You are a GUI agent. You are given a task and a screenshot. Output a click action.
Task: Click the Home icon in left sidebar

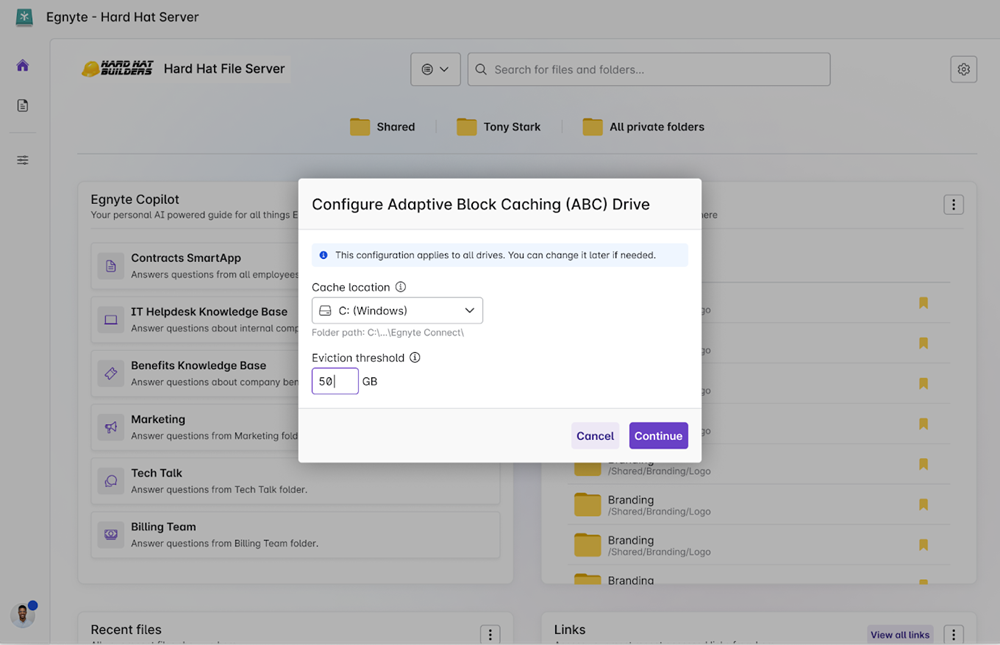click(23, 66)
